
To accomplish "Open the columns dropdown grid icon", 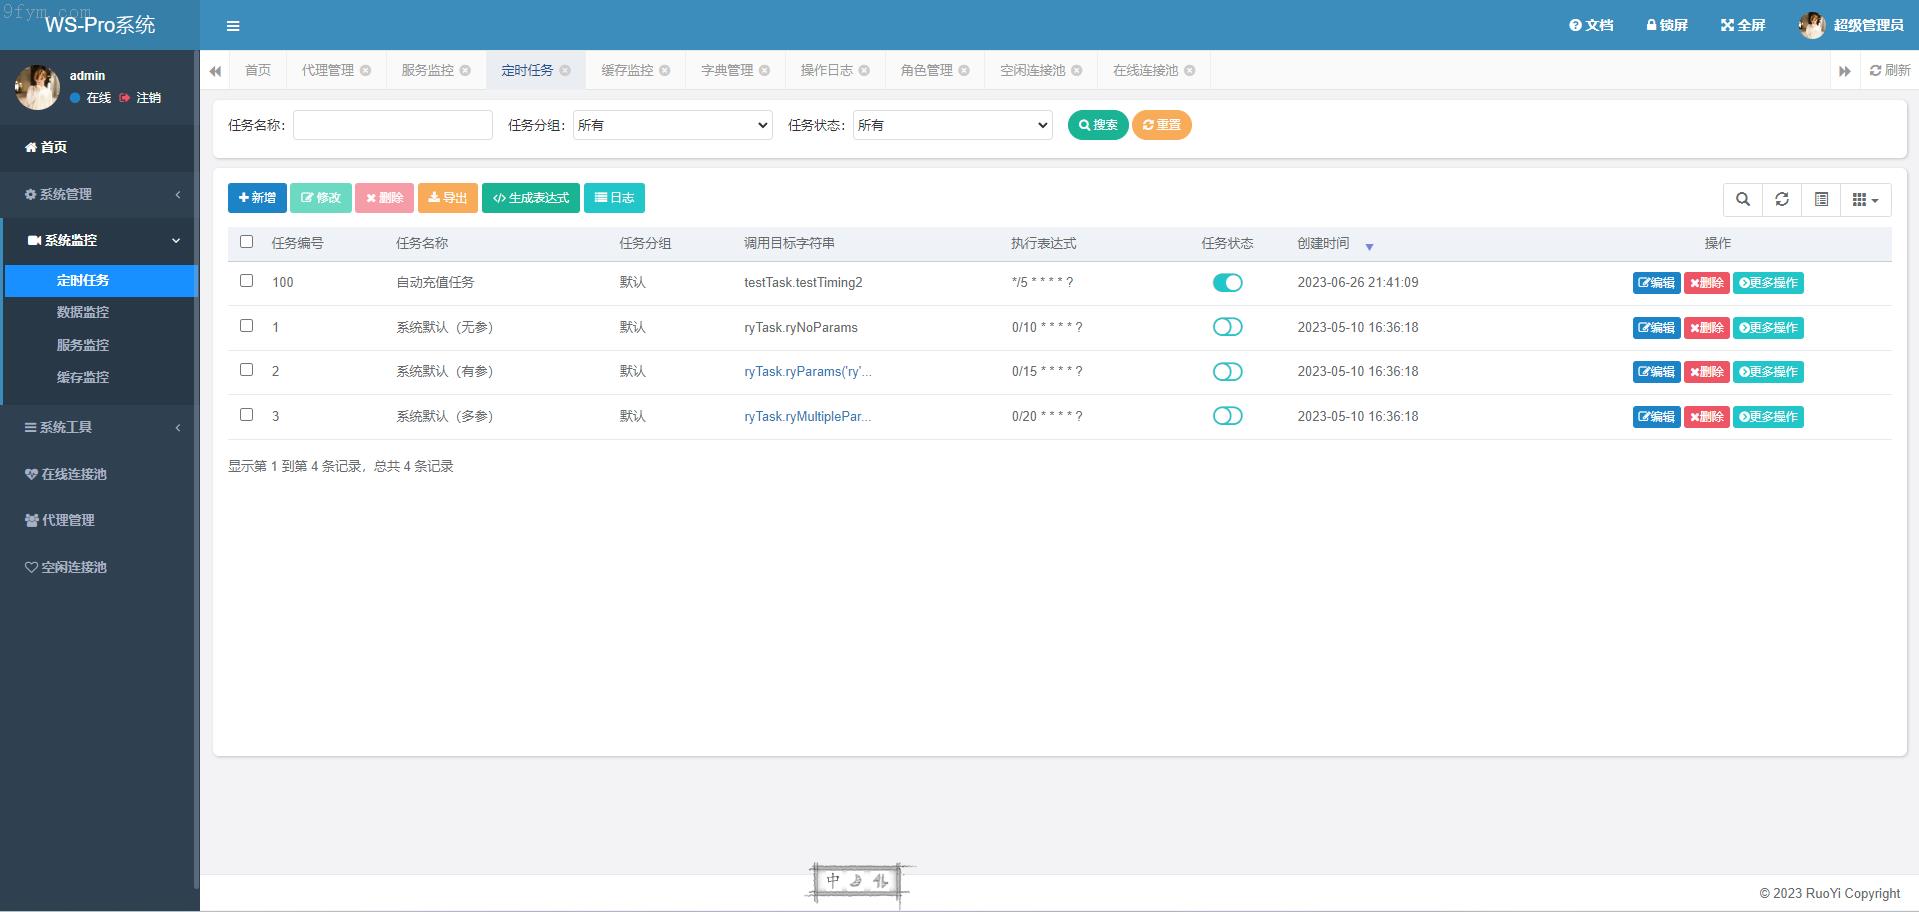I will tap(1864, 199).
